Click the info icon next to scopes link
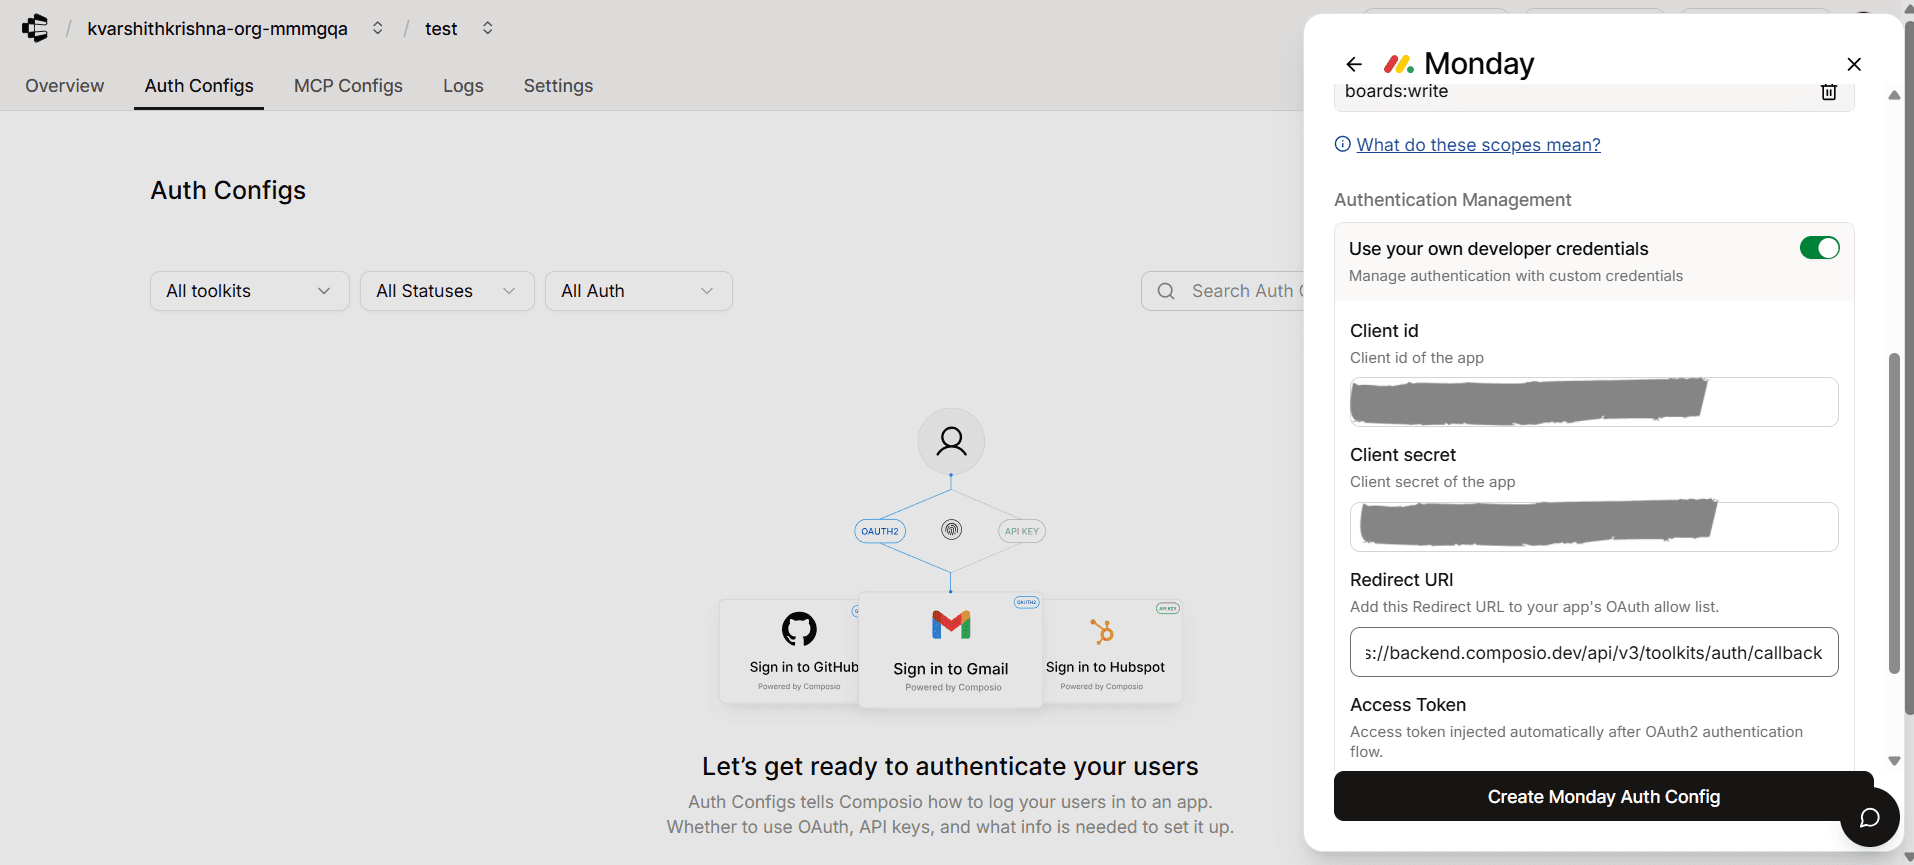 pyautogui.click(x=1343, y=144)
